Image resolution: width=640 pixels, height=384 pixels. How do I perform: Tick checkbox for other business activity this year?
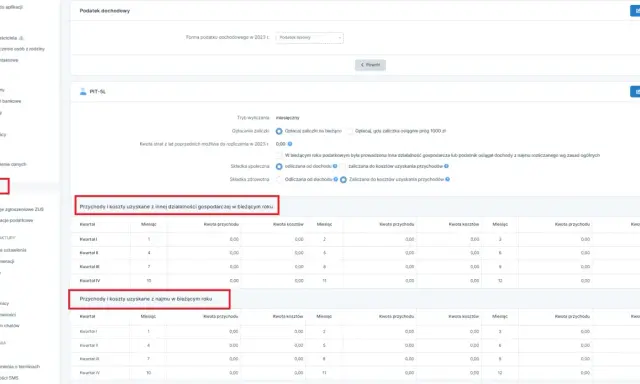coord(279,155)
